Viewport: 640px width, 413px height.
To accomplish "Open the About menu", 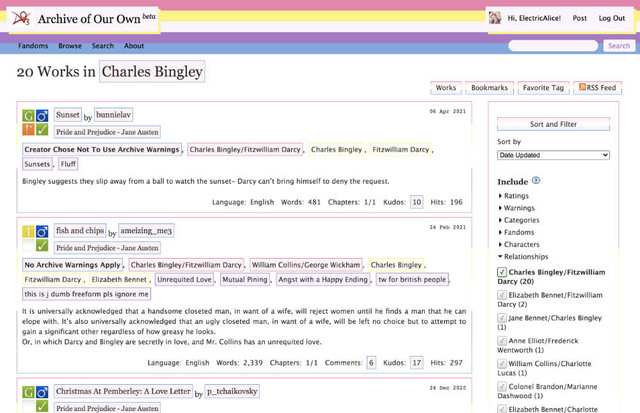I will pyautogui.click(x=134, y=46).
